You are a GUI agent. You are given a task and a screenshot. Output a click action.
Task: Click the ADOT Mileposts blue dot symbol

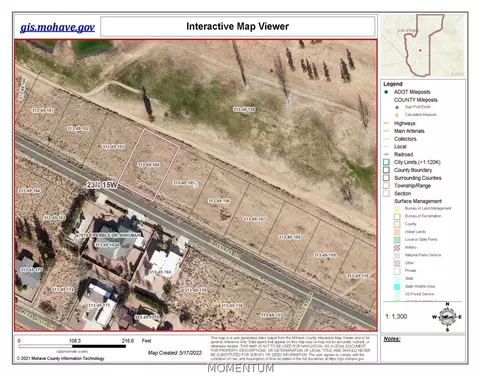386,92
